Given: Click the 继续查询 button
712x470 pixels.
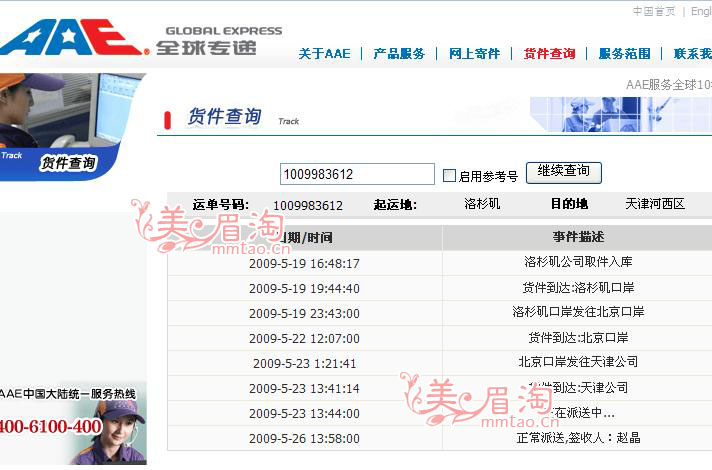Looking at the screenshot, I should click(x=564, y=173).
